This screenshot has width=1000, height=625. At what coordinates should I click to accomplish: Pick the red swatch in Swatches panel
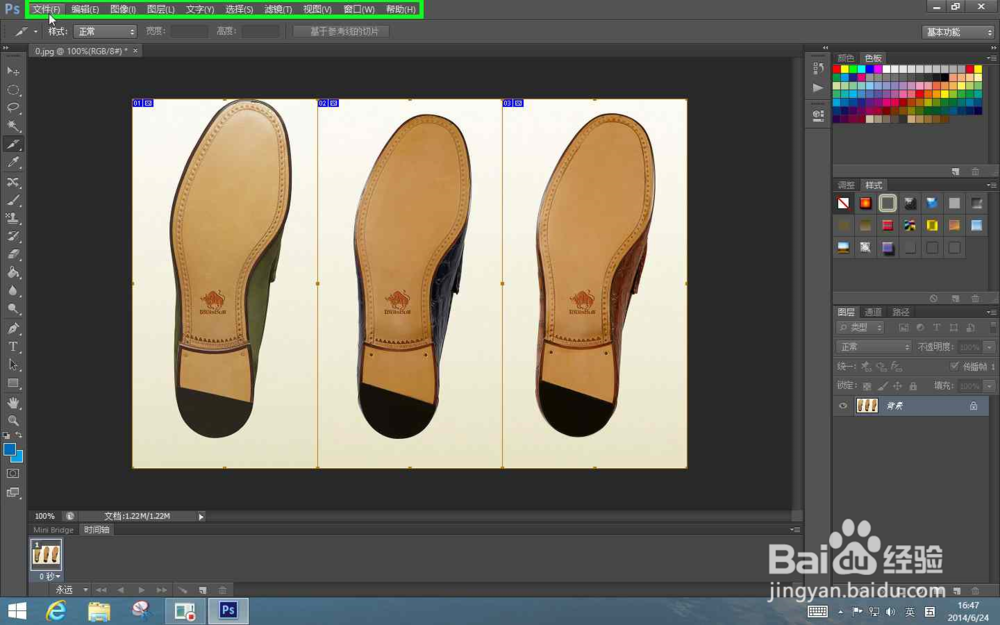(x=836, y=69)
